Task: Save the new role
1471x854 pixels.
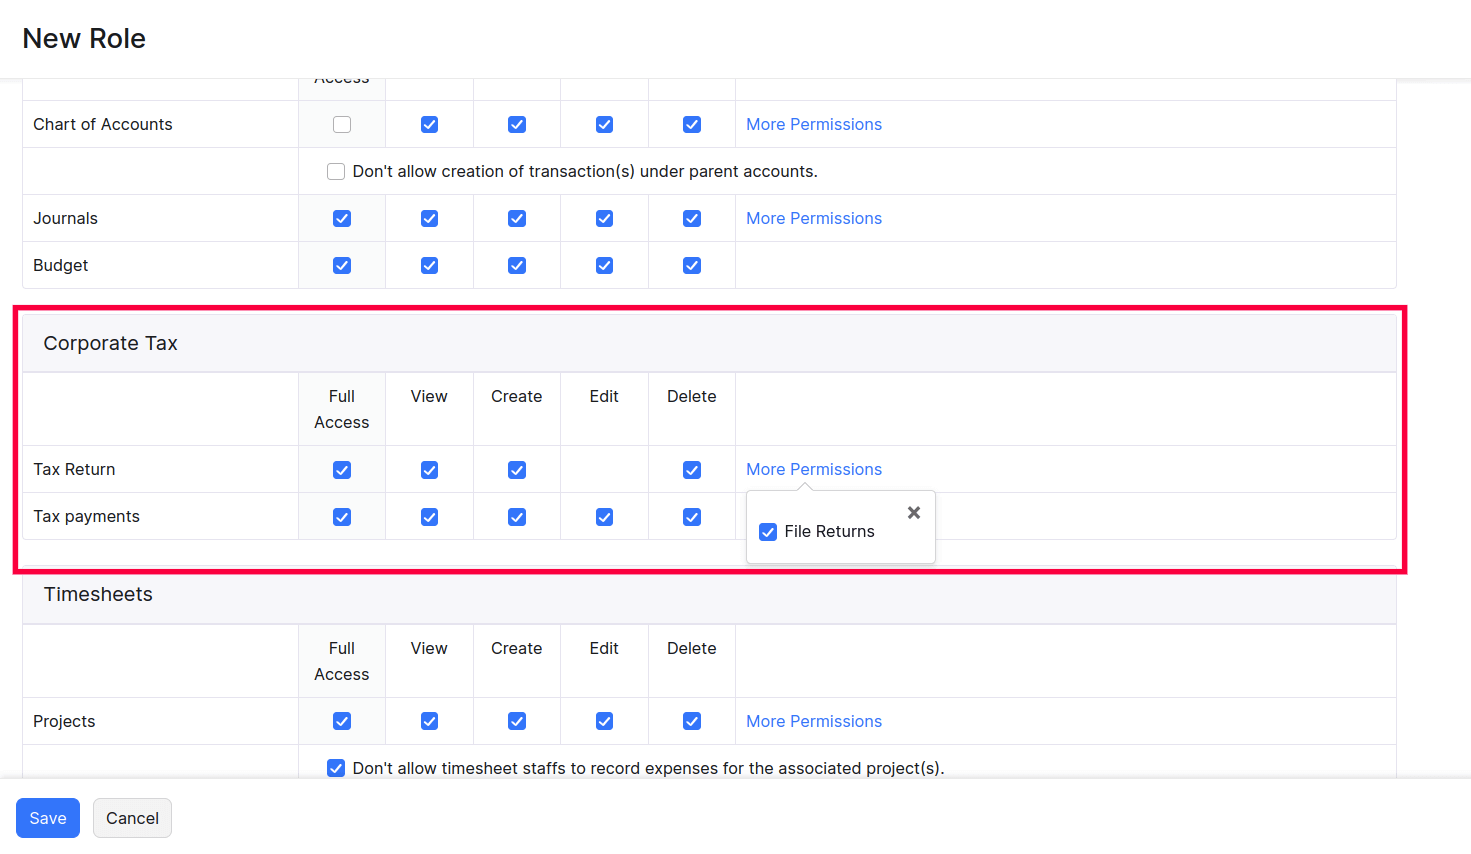Action: (47, 818)
